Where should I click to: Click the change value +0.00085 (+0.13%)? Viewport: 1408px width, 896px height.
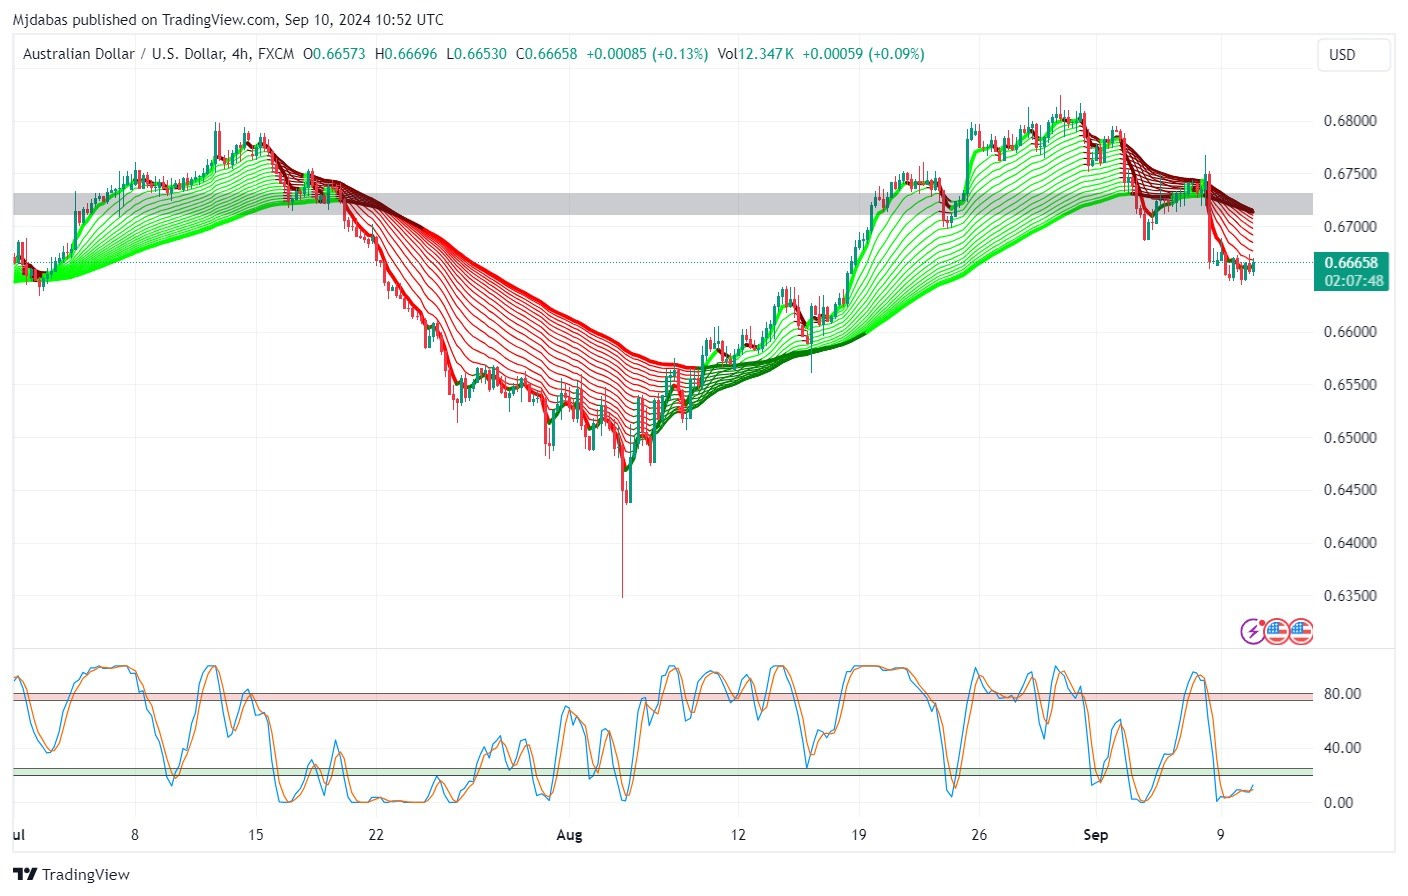click(x=647, y=54)
